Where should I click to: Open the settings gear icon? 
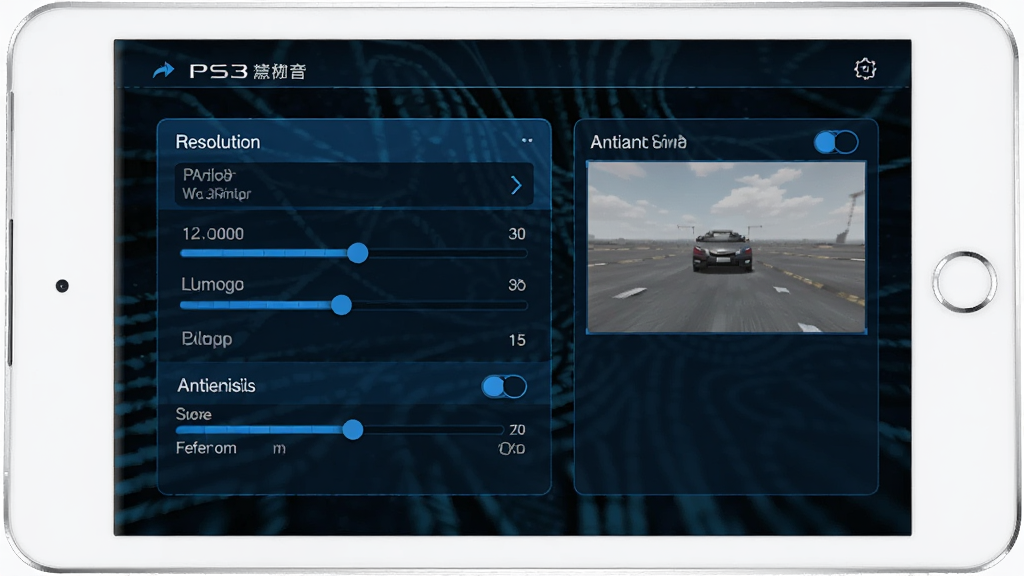click(865, 69)
